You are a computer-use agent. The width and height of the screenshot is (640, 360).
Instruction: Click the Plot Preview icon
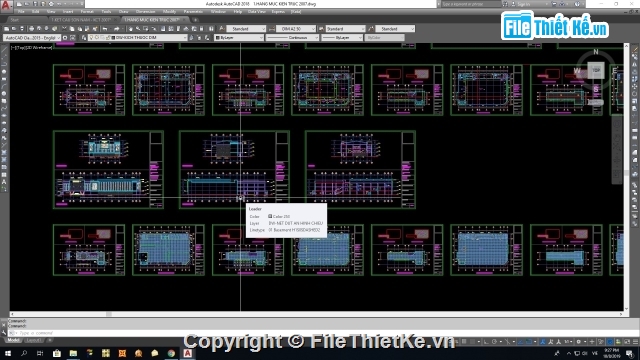[x=39, y=29]
